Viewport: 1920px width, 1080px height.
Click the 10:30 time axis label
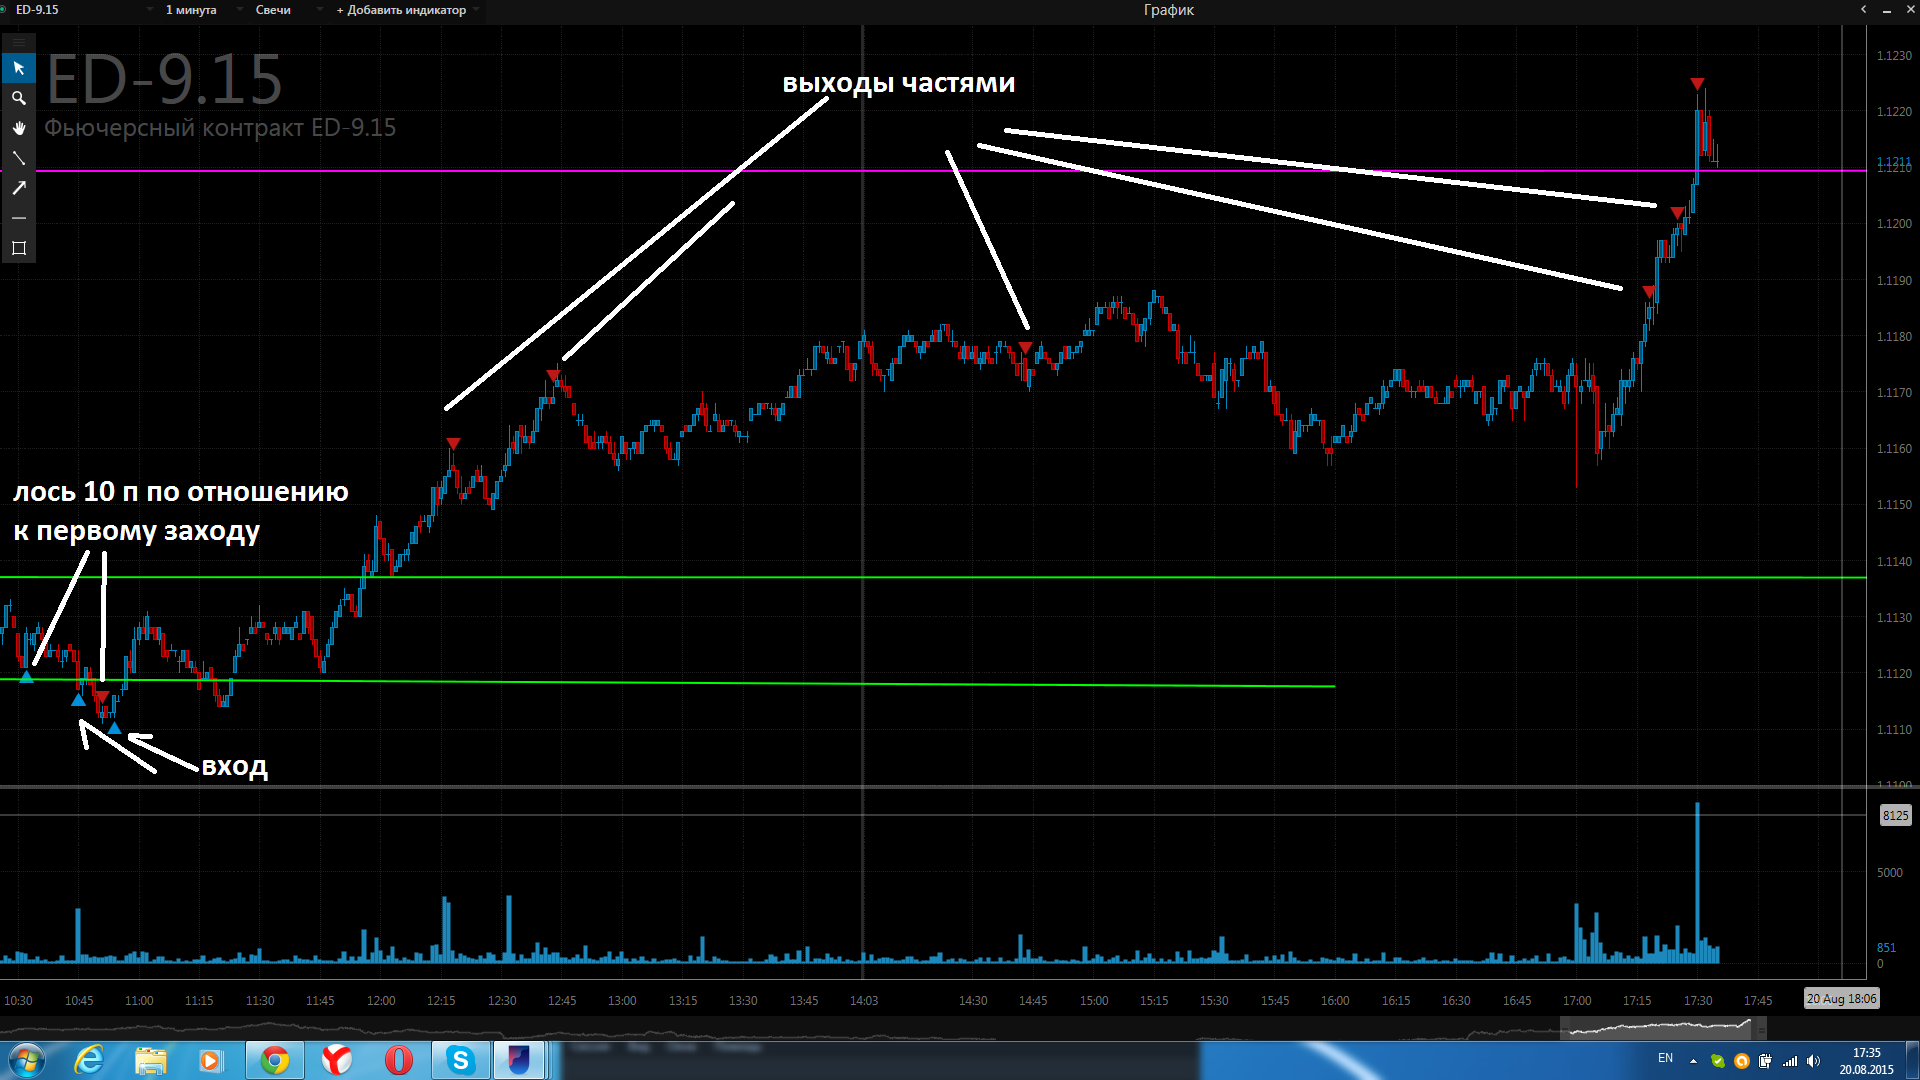(18, 1000)
